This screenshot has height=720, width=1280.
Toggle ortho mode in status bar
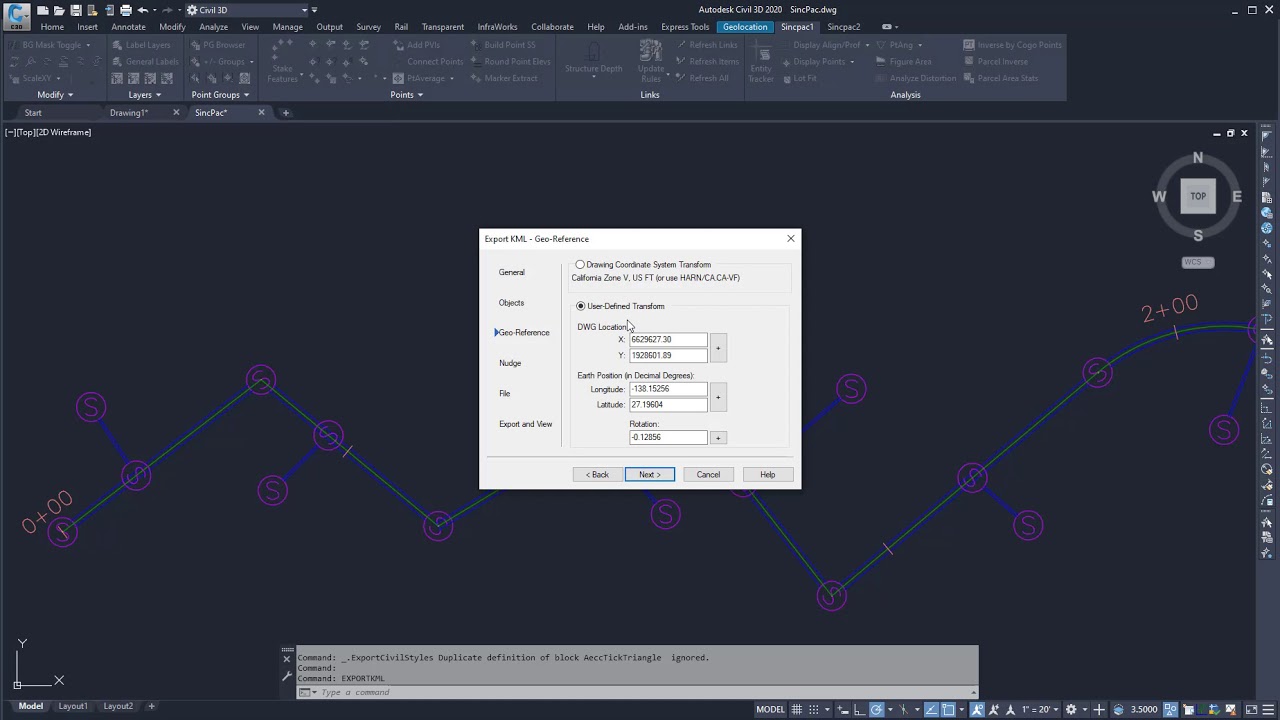[859, 709]
